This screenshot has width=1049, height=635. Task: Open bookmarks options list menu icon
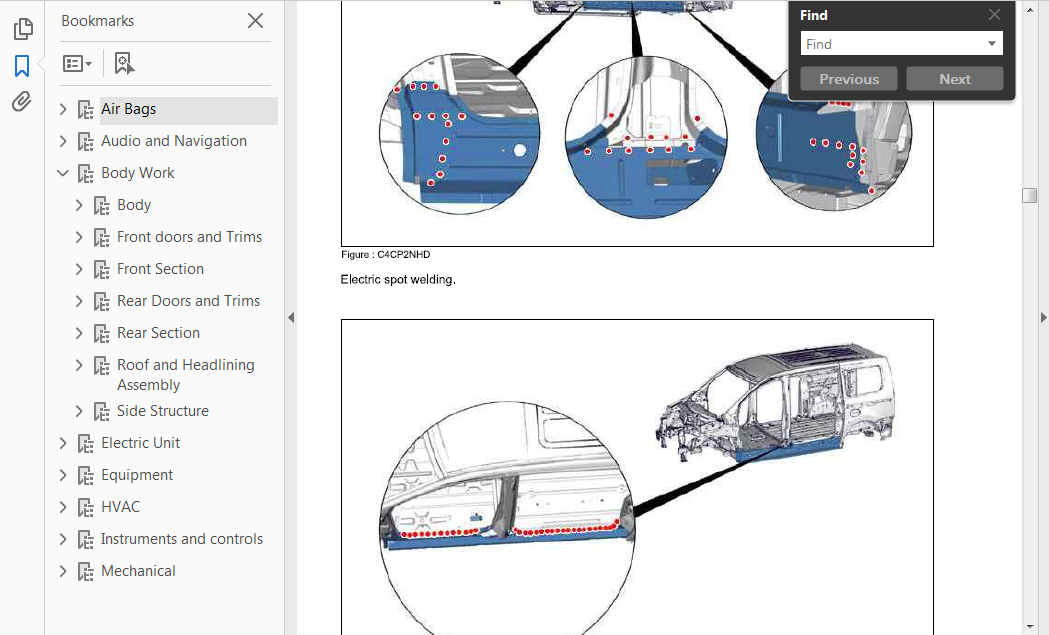pyautogui.click(x=77, y=64)
